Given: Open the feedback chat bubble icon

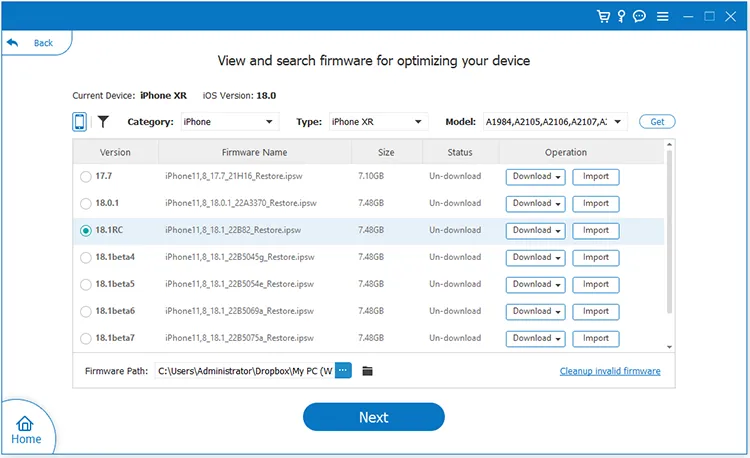Looking at the screenshot, I should [x=639, y=17].
